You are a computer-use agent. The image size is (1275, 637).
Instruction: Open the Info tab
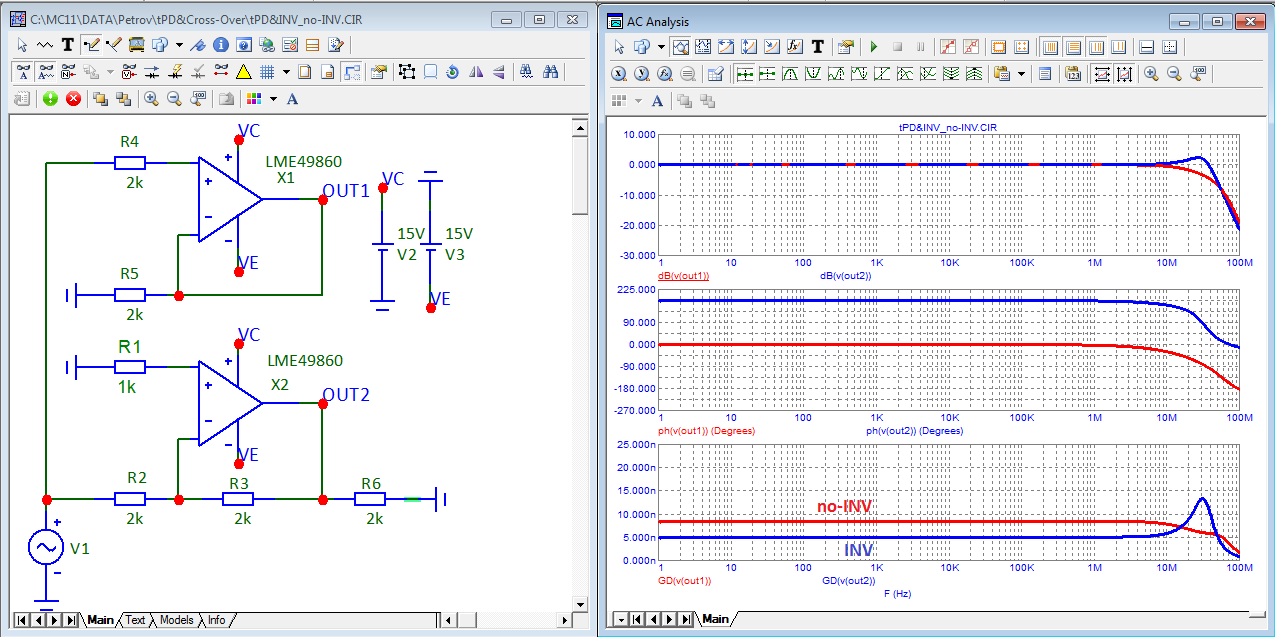coord(216,620)
